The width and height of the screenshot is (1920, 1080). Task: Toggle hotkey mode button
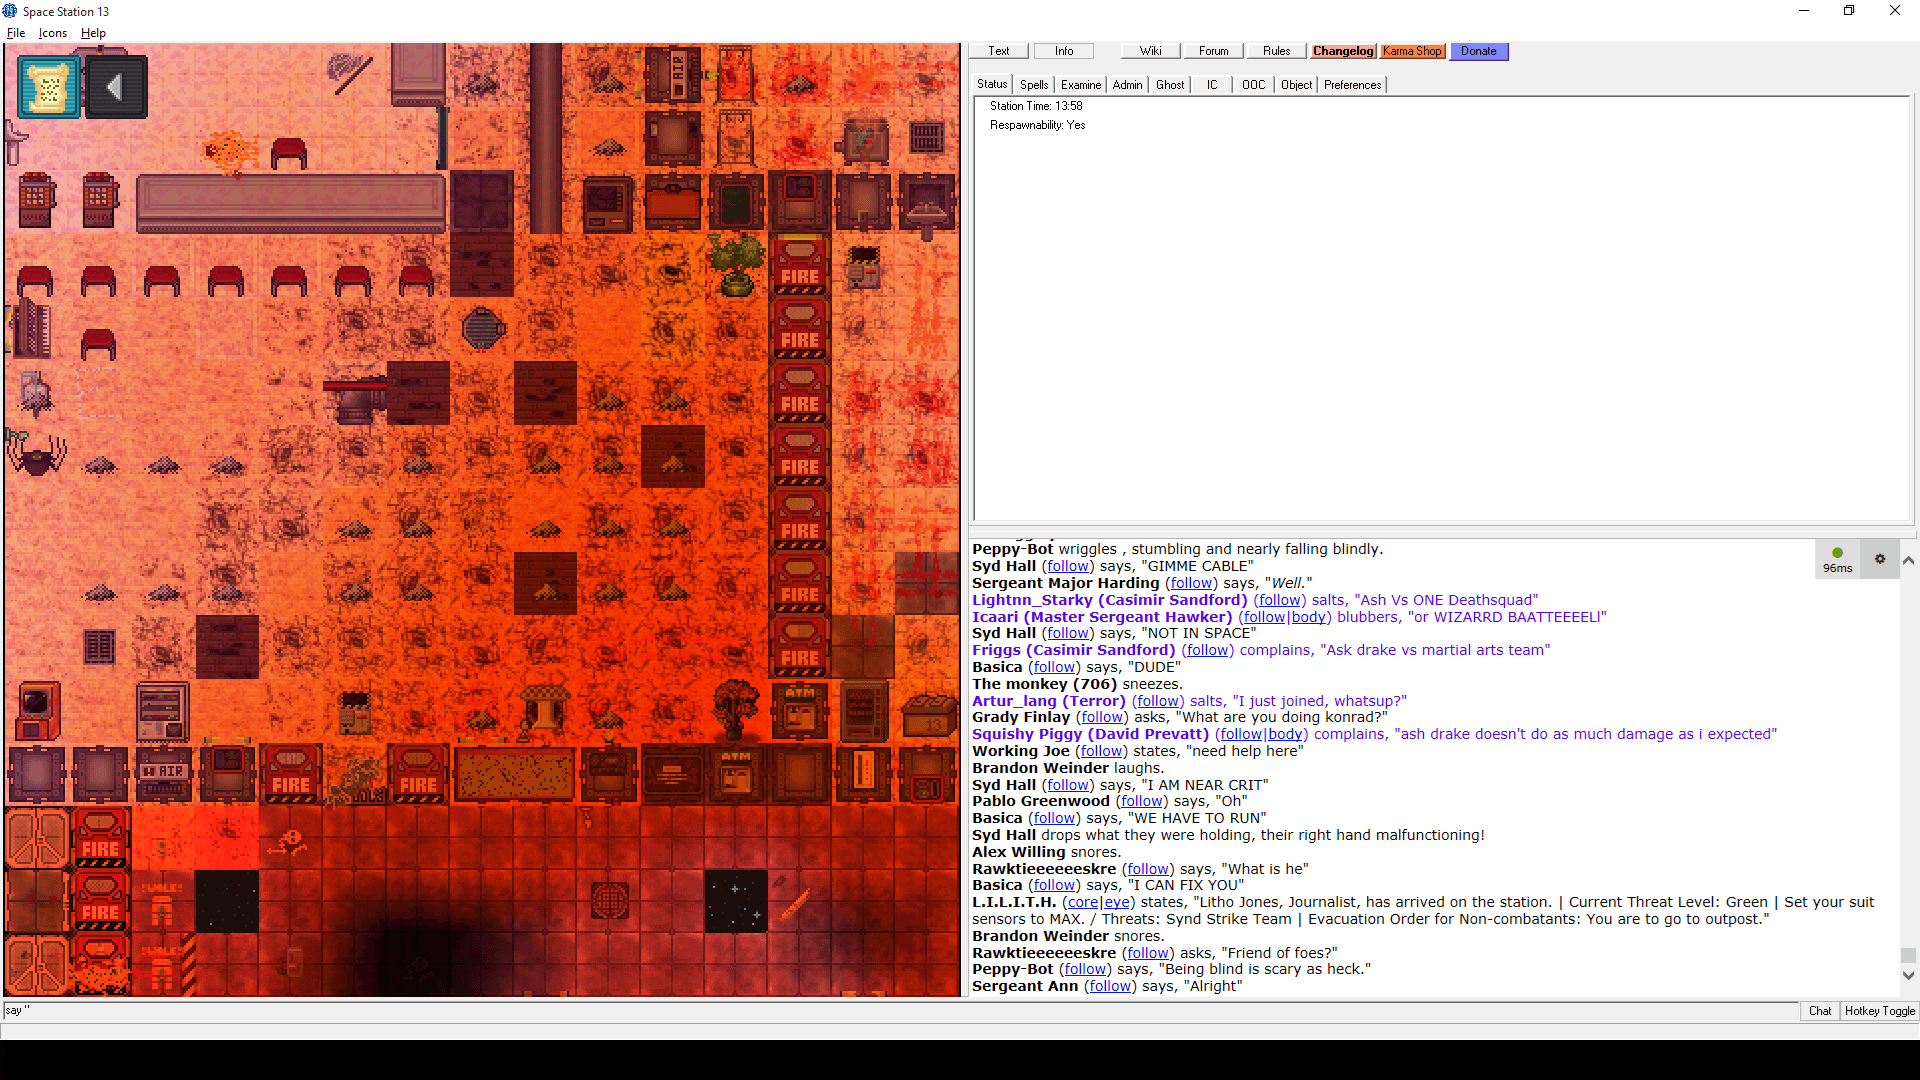1880,1011
